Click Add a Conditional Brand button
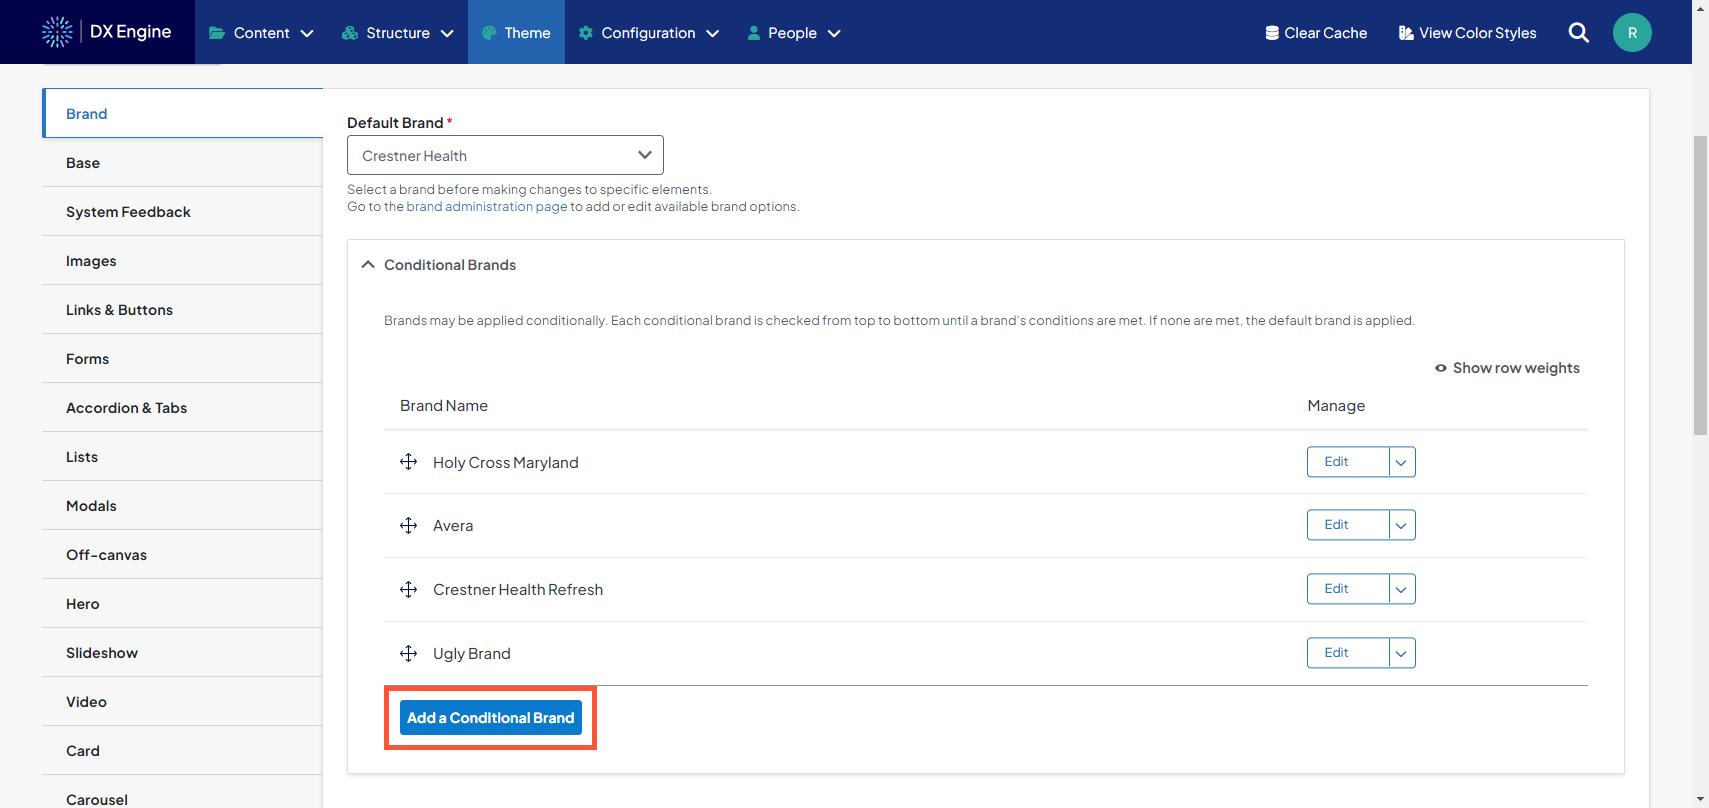Image resolution: width=1709 pixels, height=808 pixels. pyautogui.click(x=491, y=718)
